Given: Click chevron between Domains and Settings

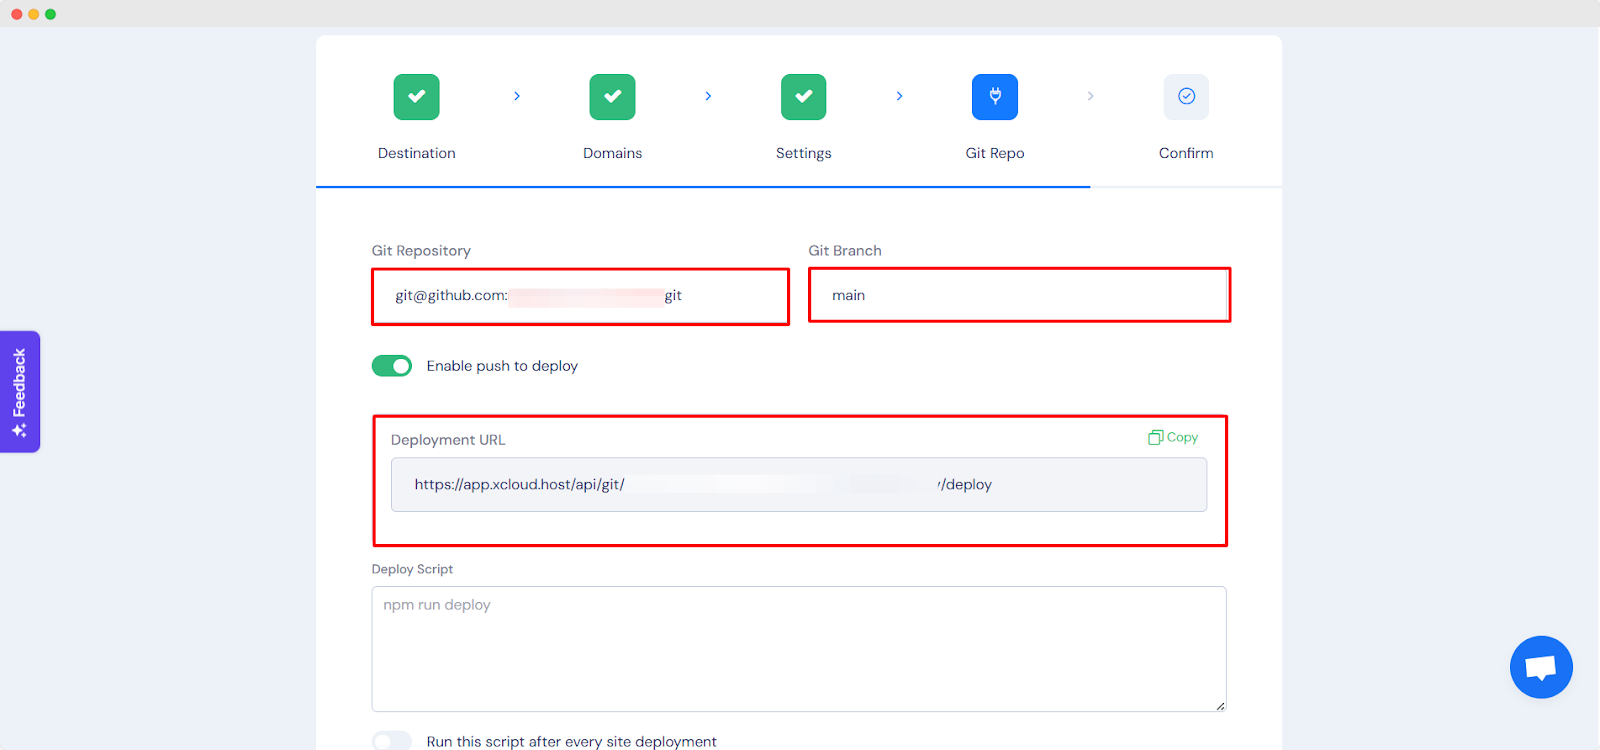Looking at the screenshot, I should pos(708,96).
